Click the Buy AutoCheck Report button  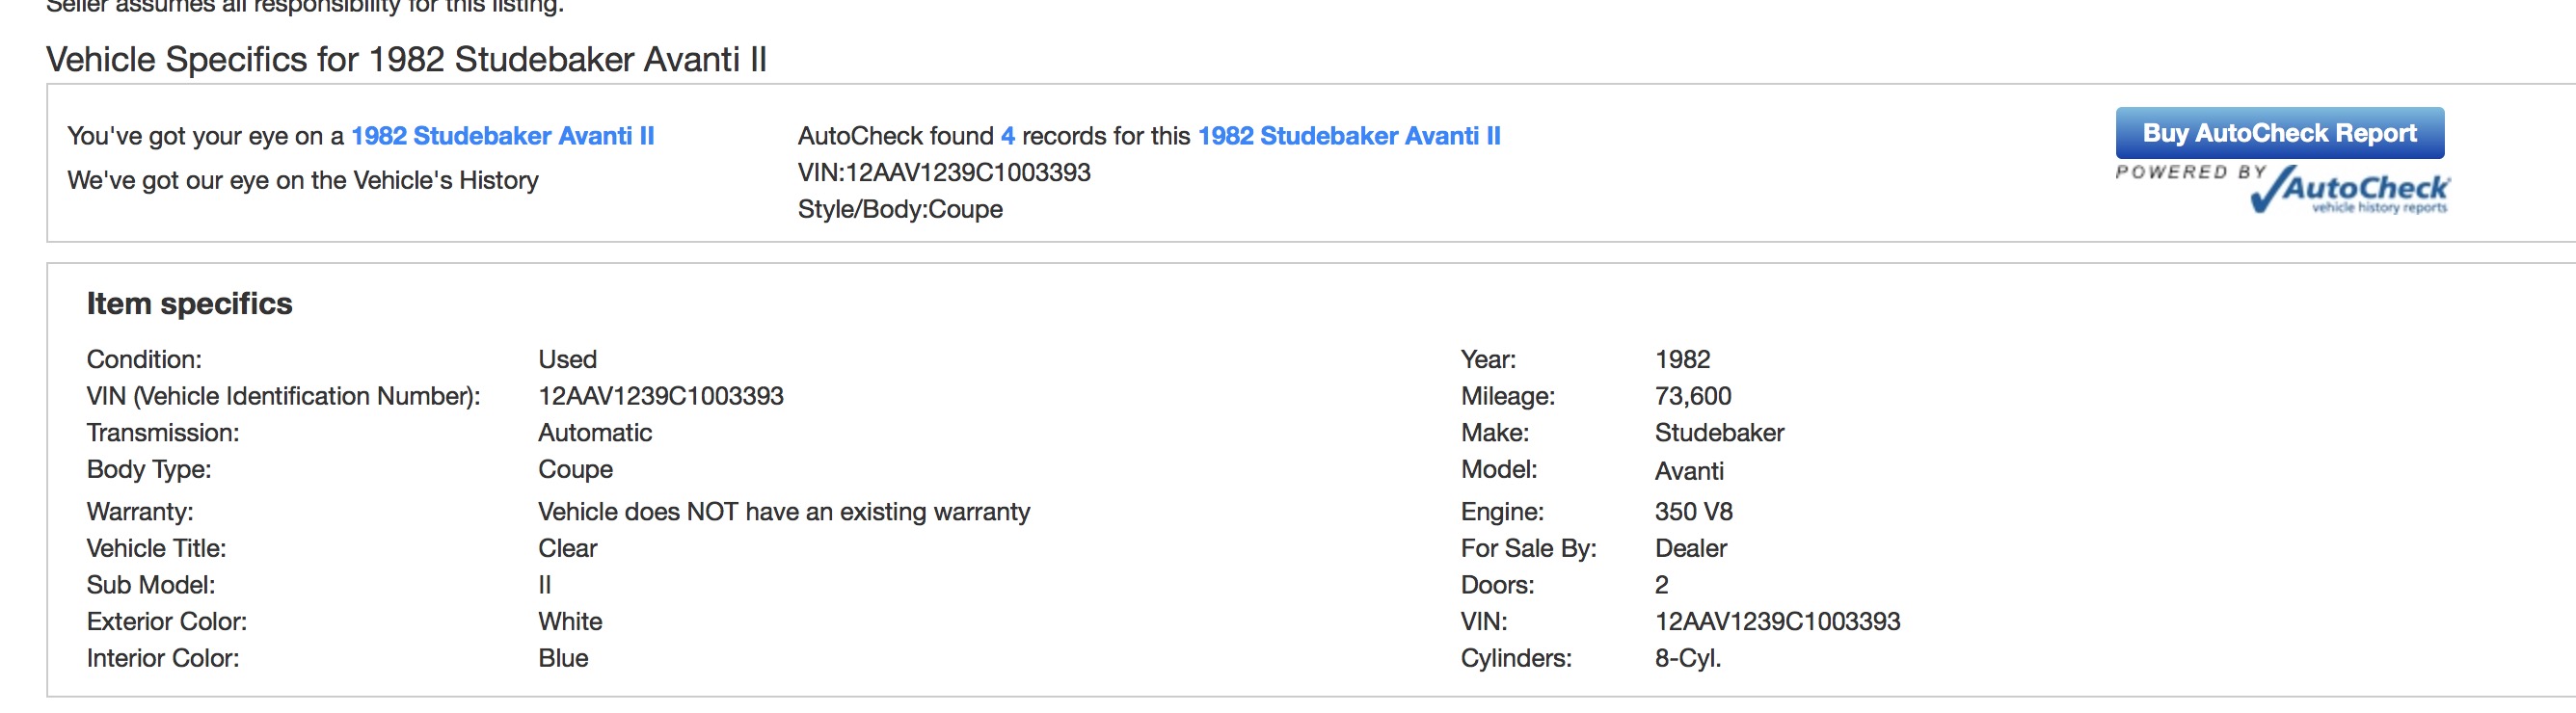pyautogui.click(x=2278, y=133)
